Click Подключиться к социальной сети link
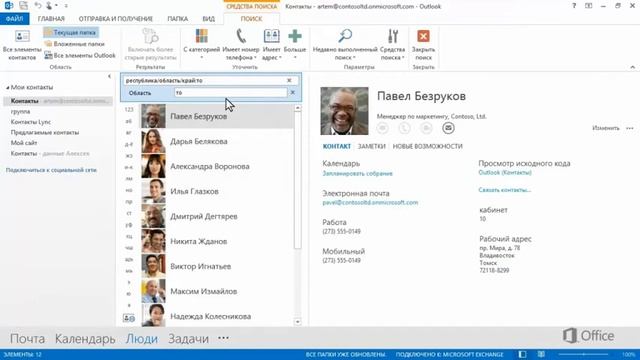The width and height of the screenshot is (640, 360). pyautogui.click(x=51, y=170)
